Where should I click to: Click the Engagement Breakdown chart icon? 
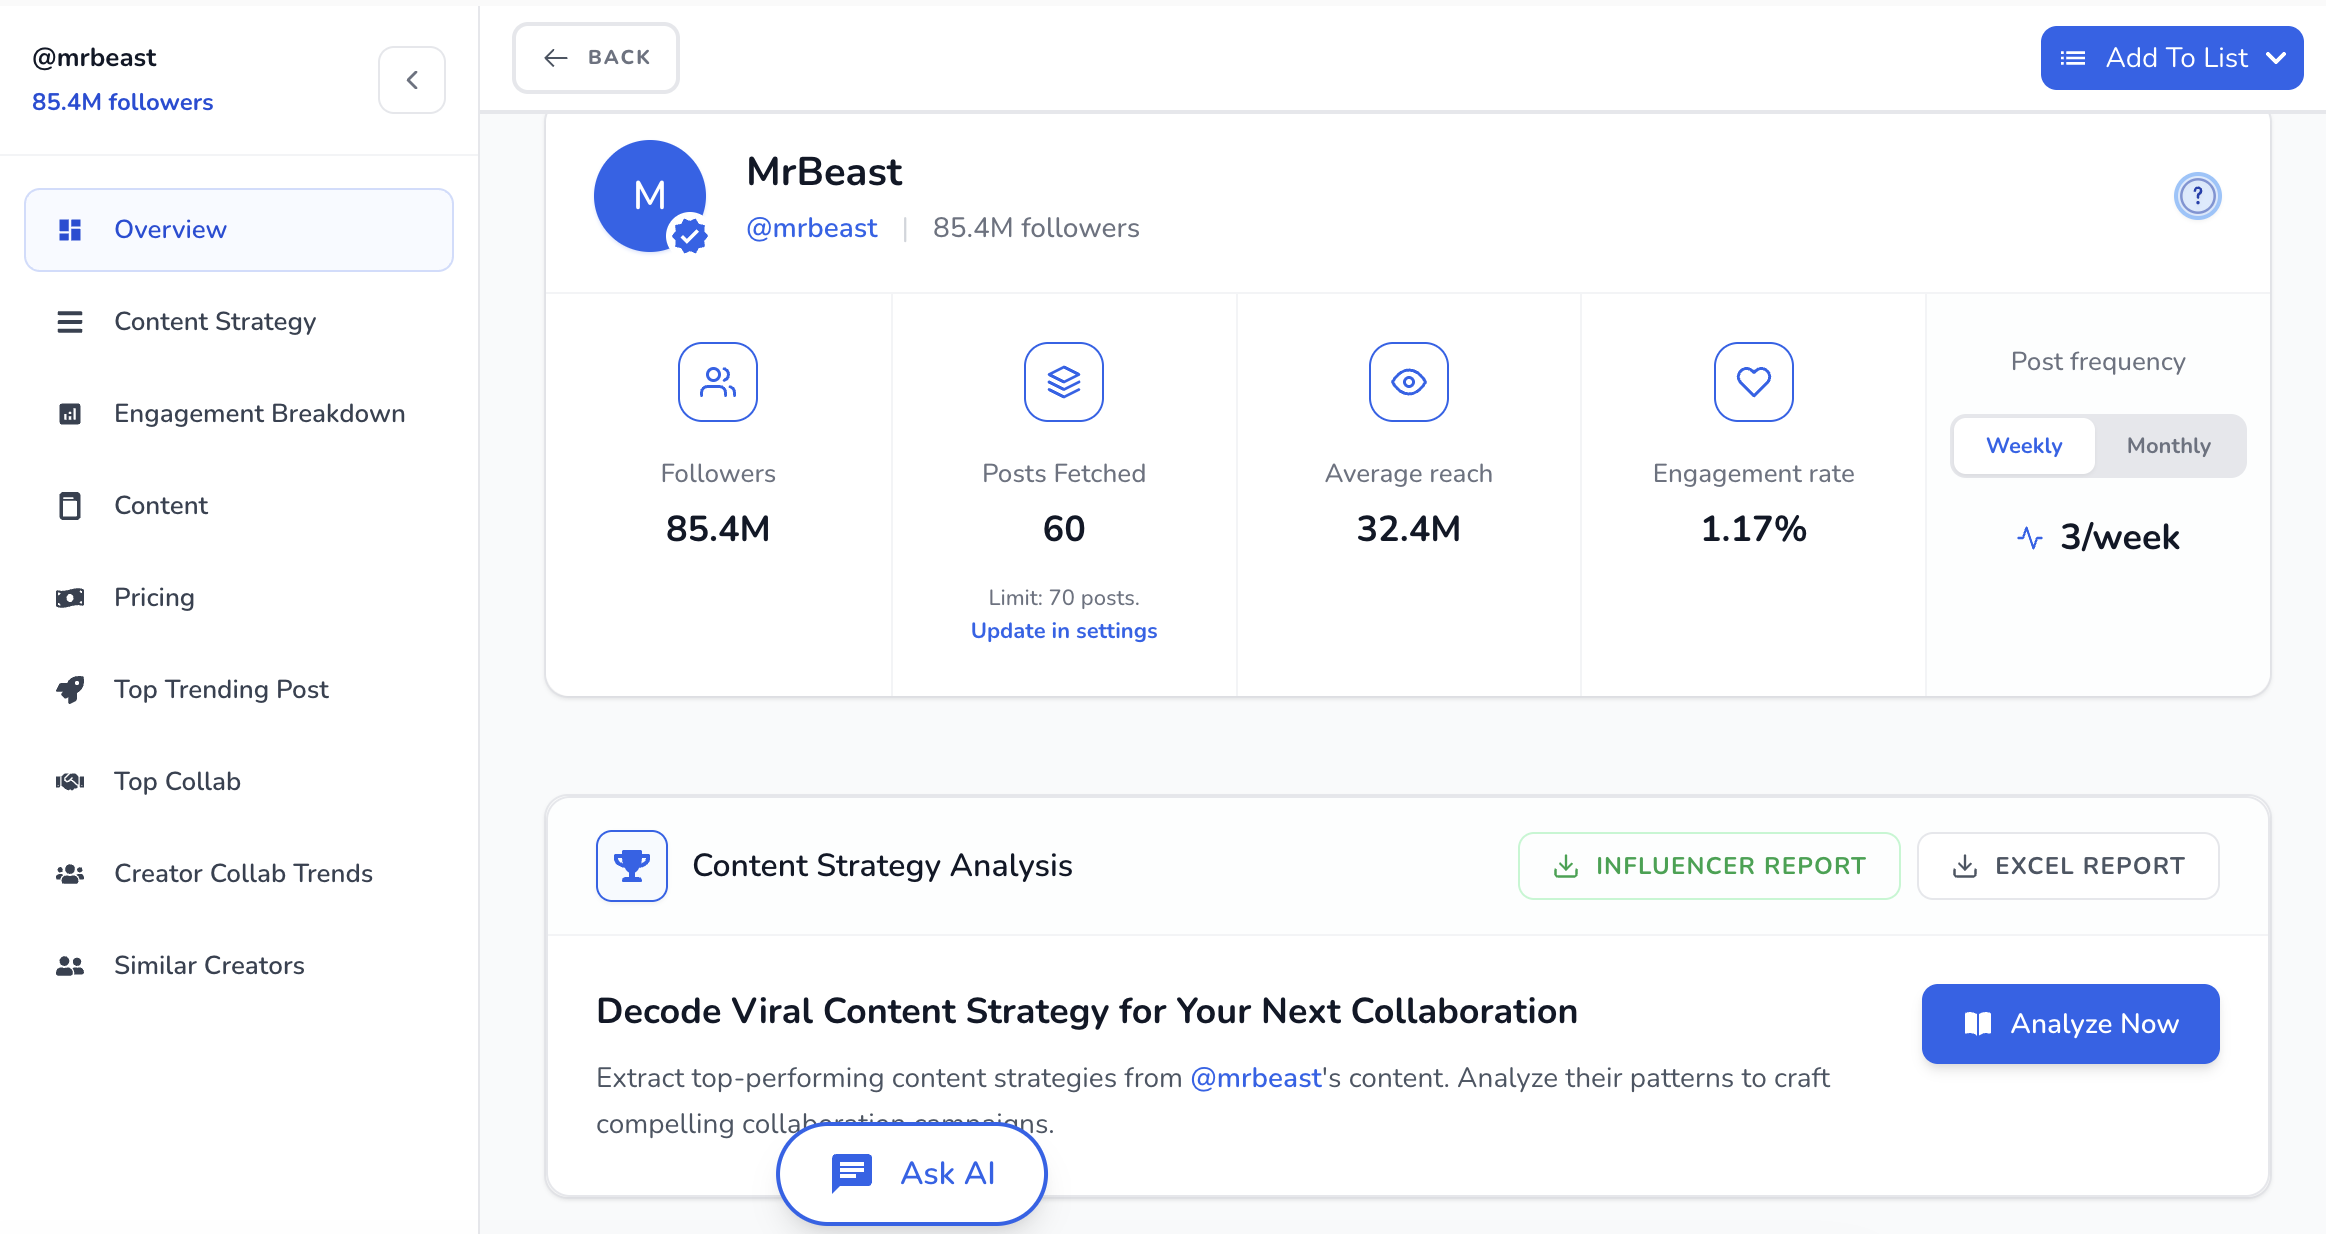[70, 414]
